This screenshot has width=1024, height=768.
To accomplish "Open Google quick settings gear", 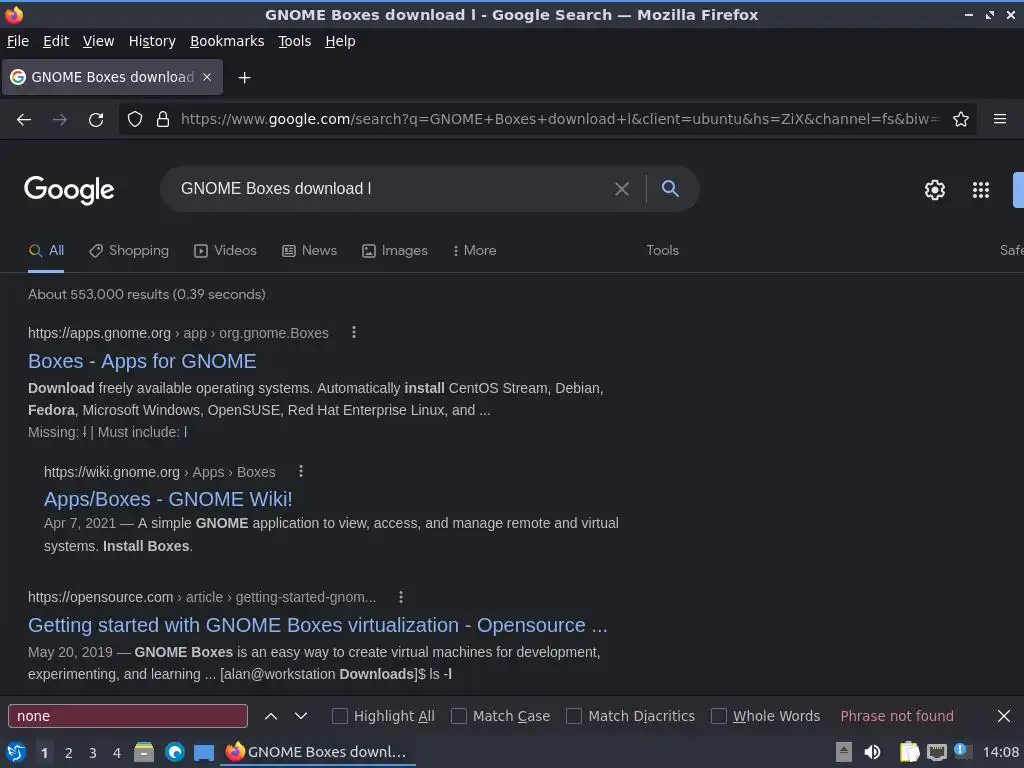I will 935,190.
